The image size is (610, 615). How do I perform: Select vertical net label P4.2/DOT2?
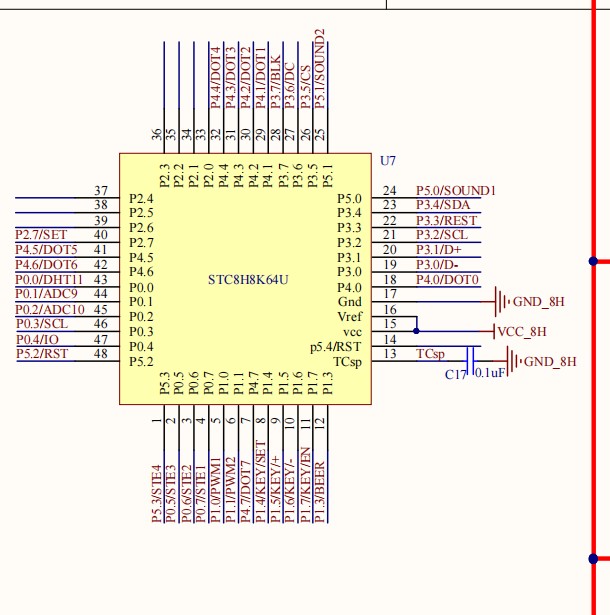[x=246, y=78]
